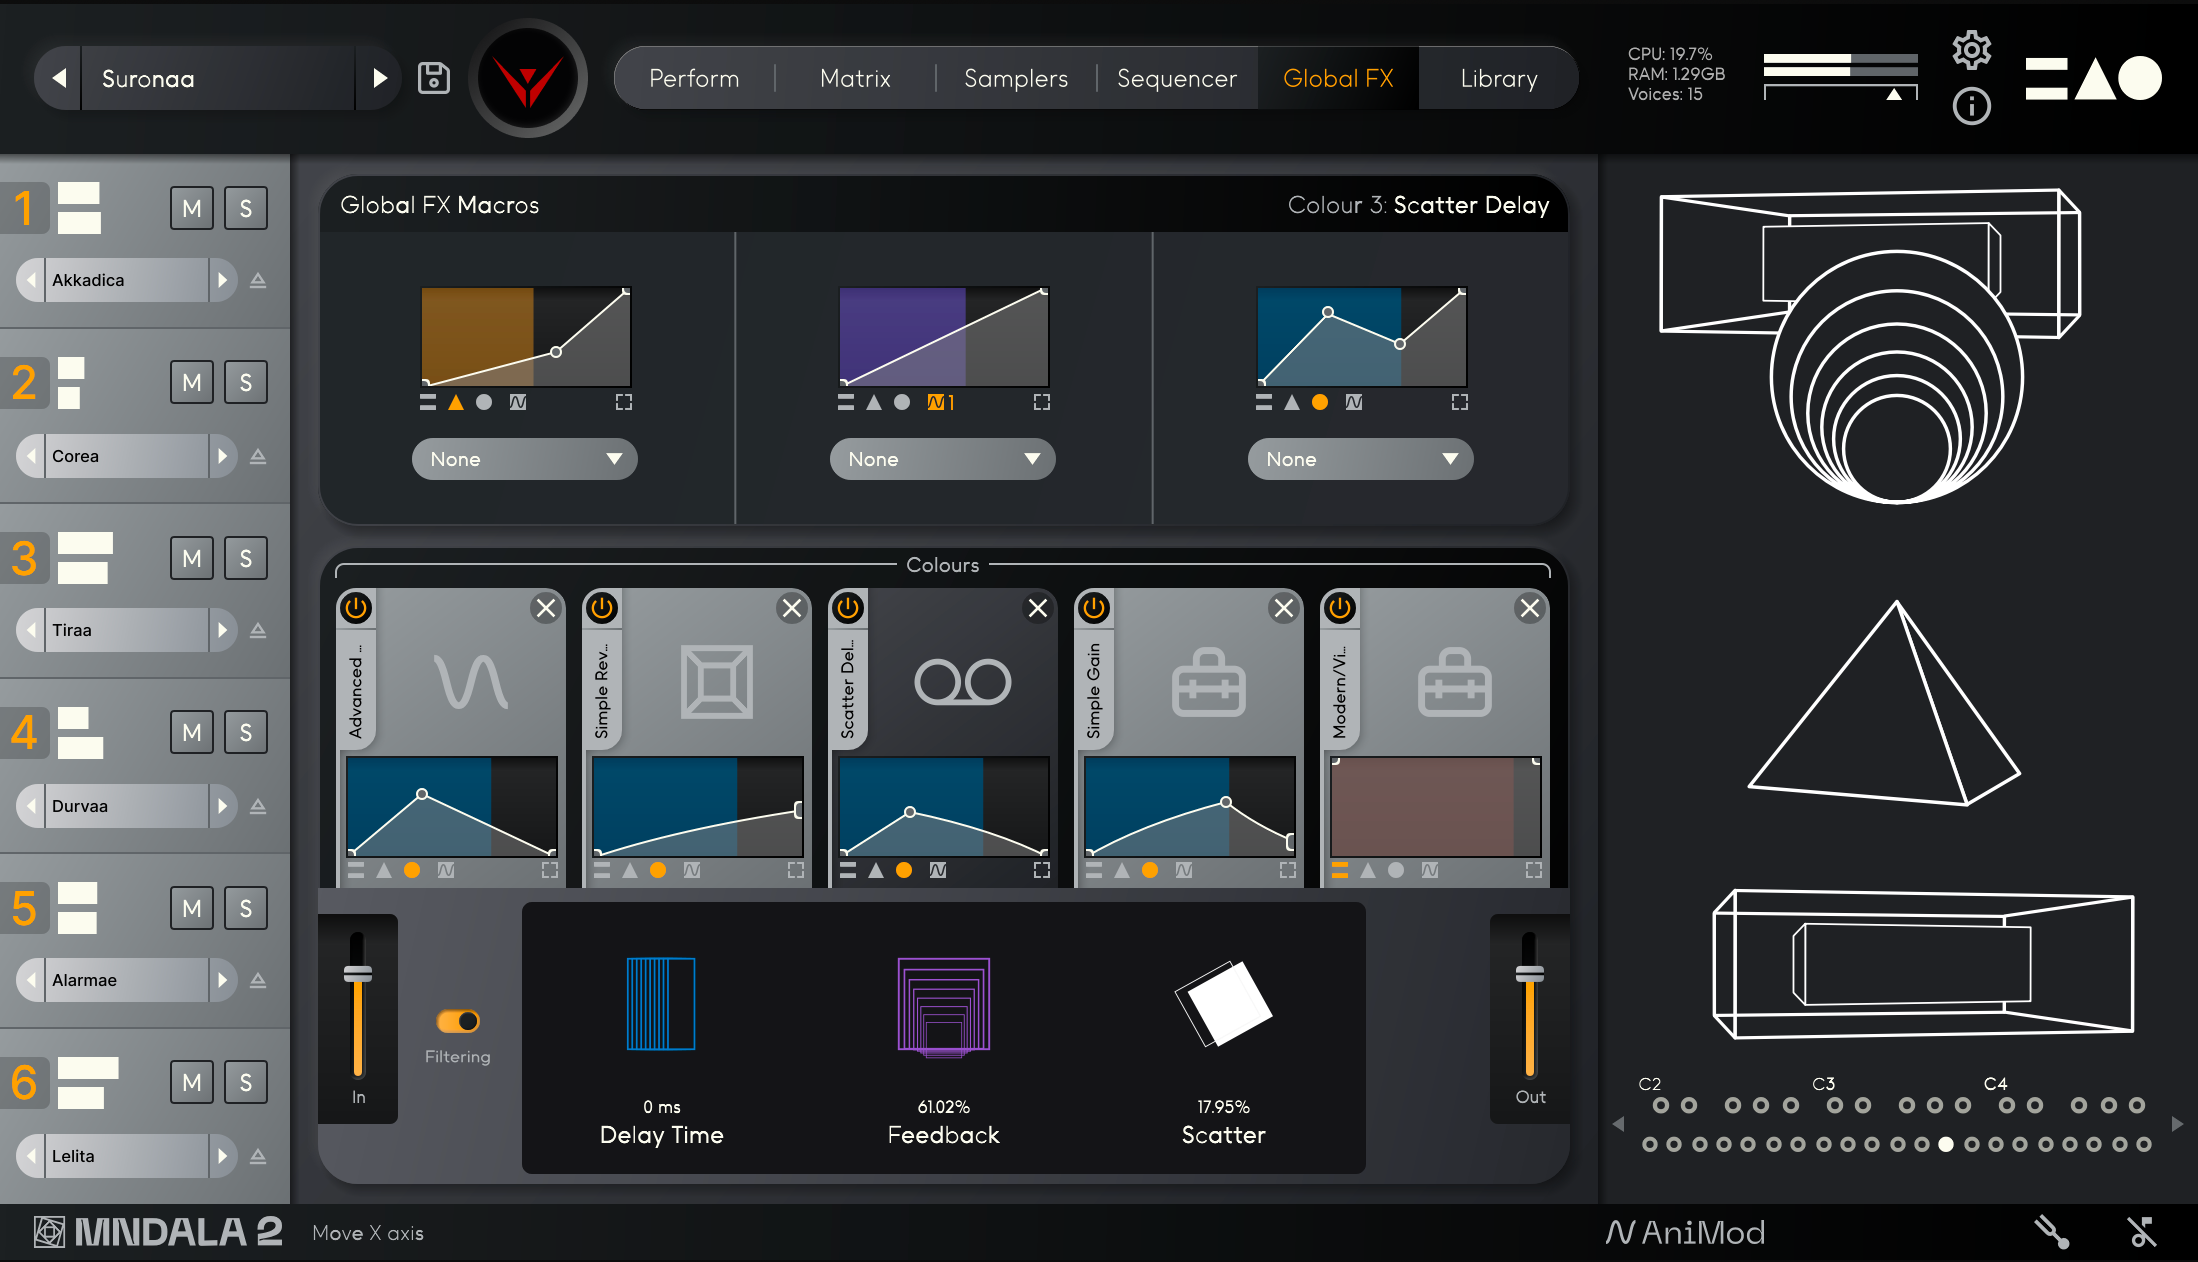Open the third macro None dropdown
The image size is (2198, 1262).
point(1360,459)
